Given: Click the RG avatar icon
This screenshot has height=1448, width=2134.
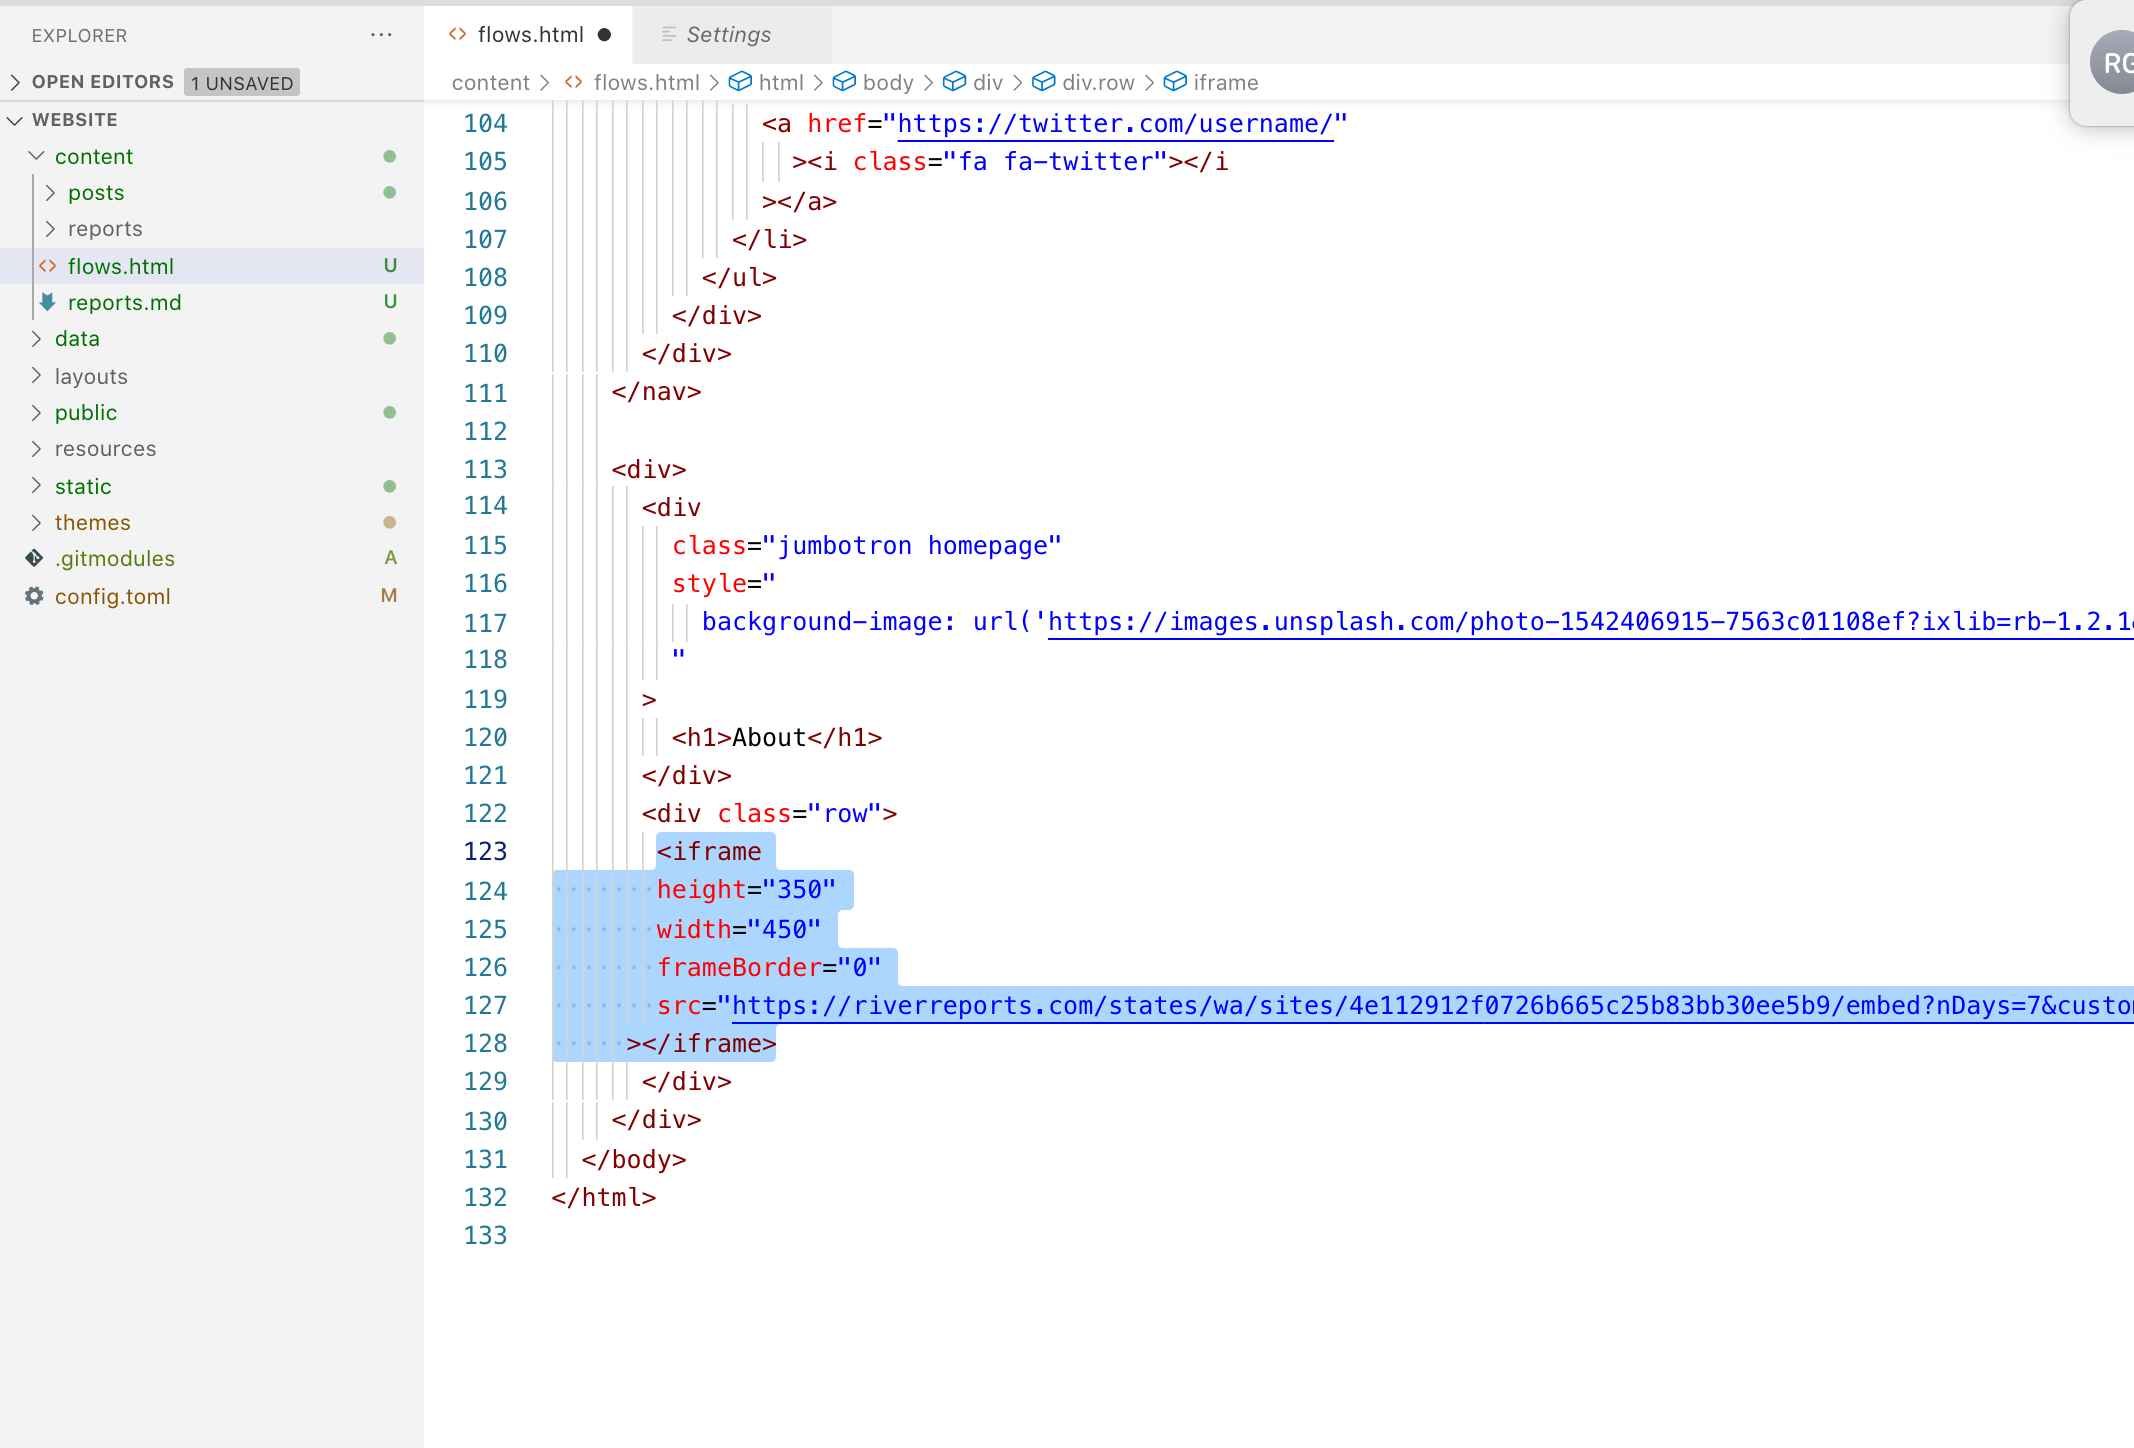Looking at the screenshot, I should [x=2112, y=63].
